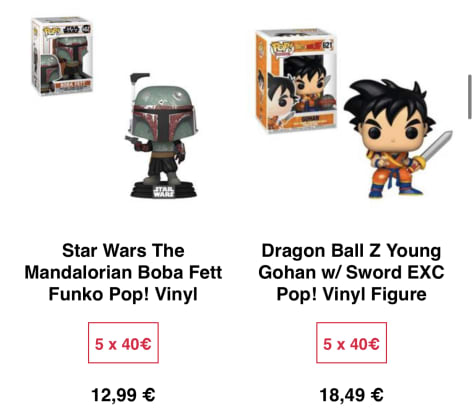
Task: Select the 18,49 € price
Action: 351,395
